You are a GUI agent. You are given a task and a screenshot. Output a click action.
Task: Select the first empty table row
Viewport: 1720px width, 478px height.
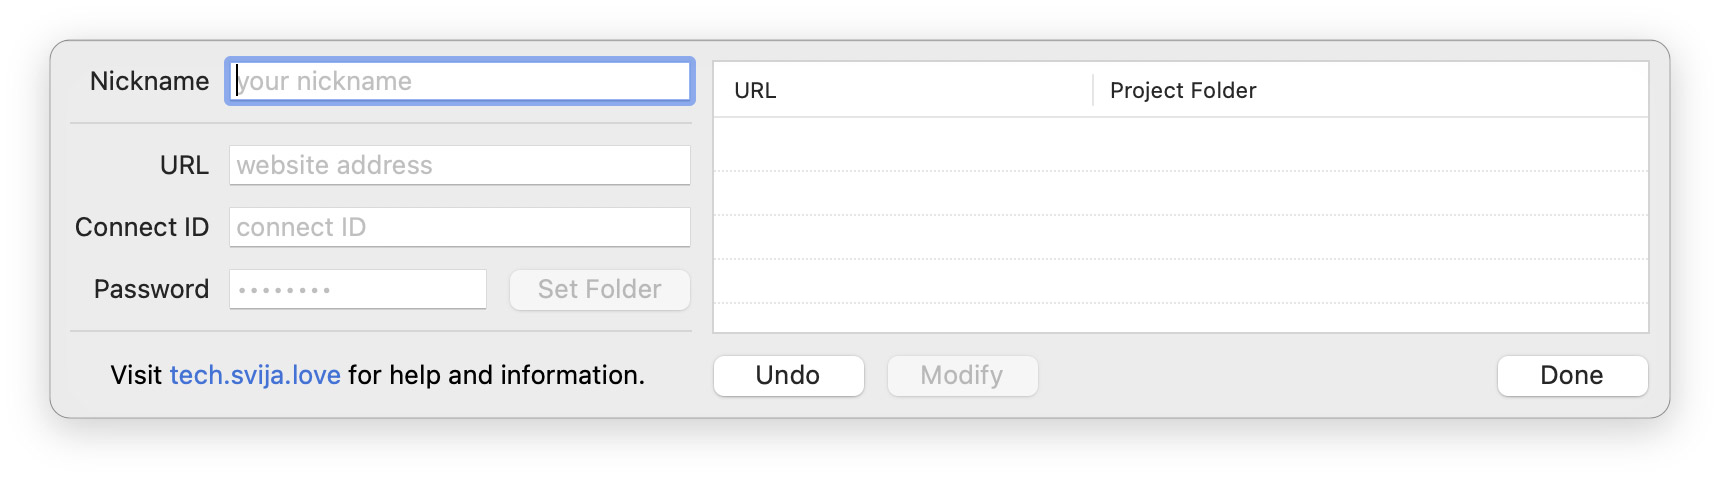pos(1180,145)
